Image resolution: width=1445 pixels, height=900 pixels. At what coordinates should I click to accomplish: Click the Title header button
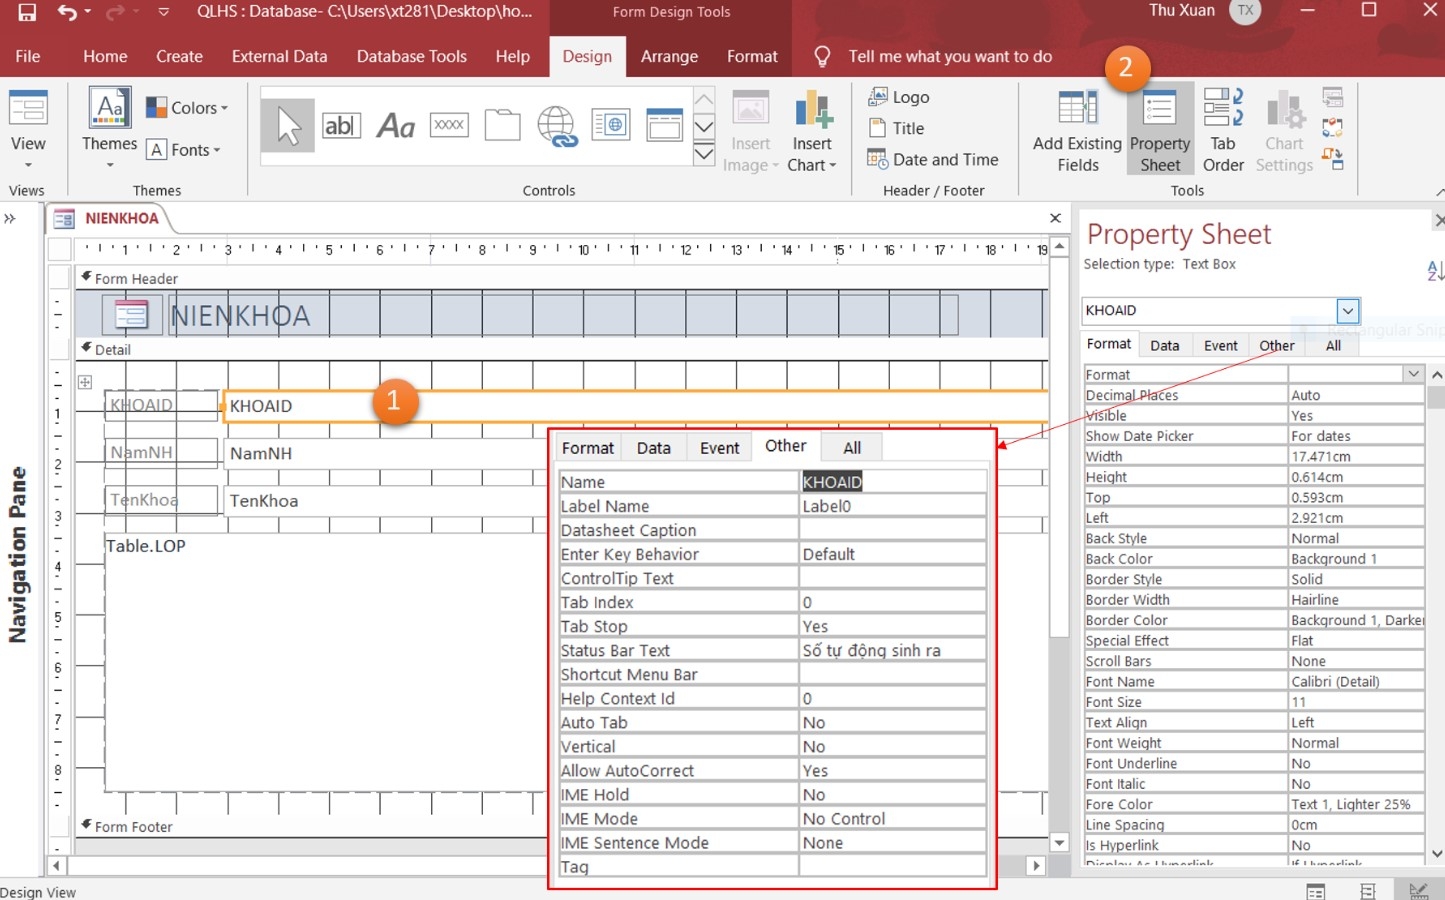click(x=897, y=128)
